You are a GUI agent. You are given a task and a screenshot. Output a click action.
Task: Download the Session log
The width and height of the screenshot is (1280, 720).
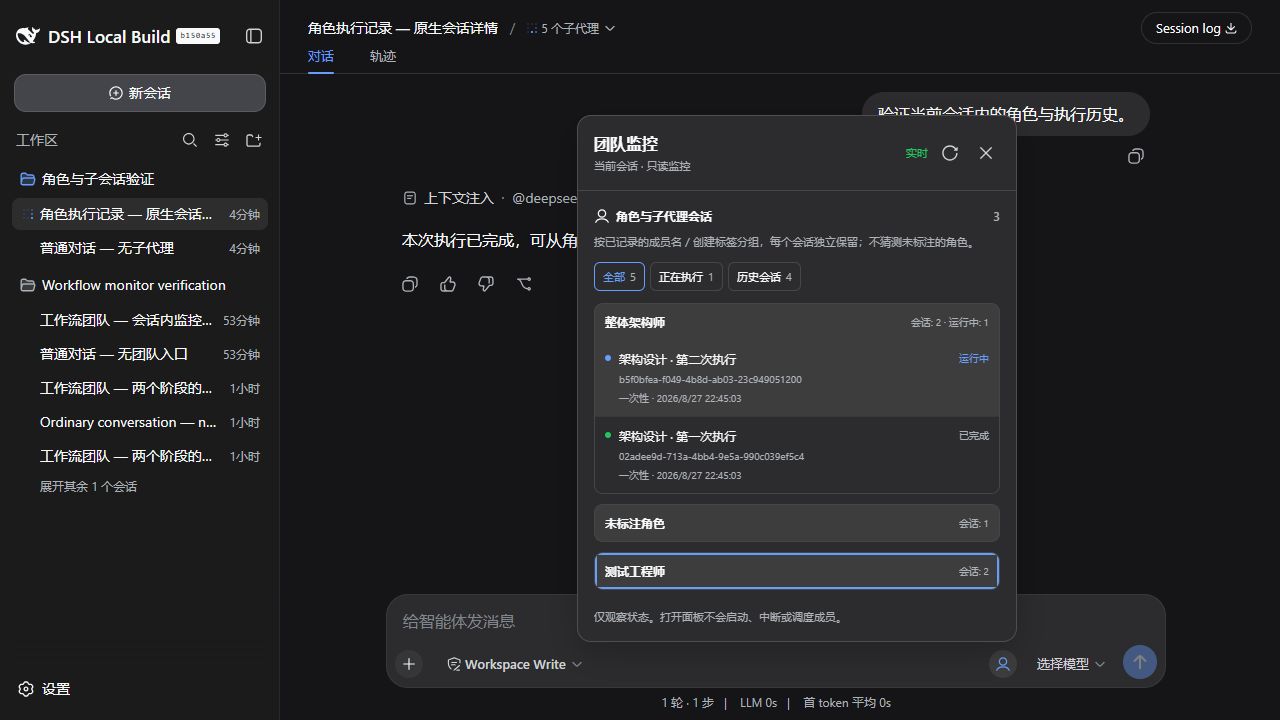coord(1196,28)
